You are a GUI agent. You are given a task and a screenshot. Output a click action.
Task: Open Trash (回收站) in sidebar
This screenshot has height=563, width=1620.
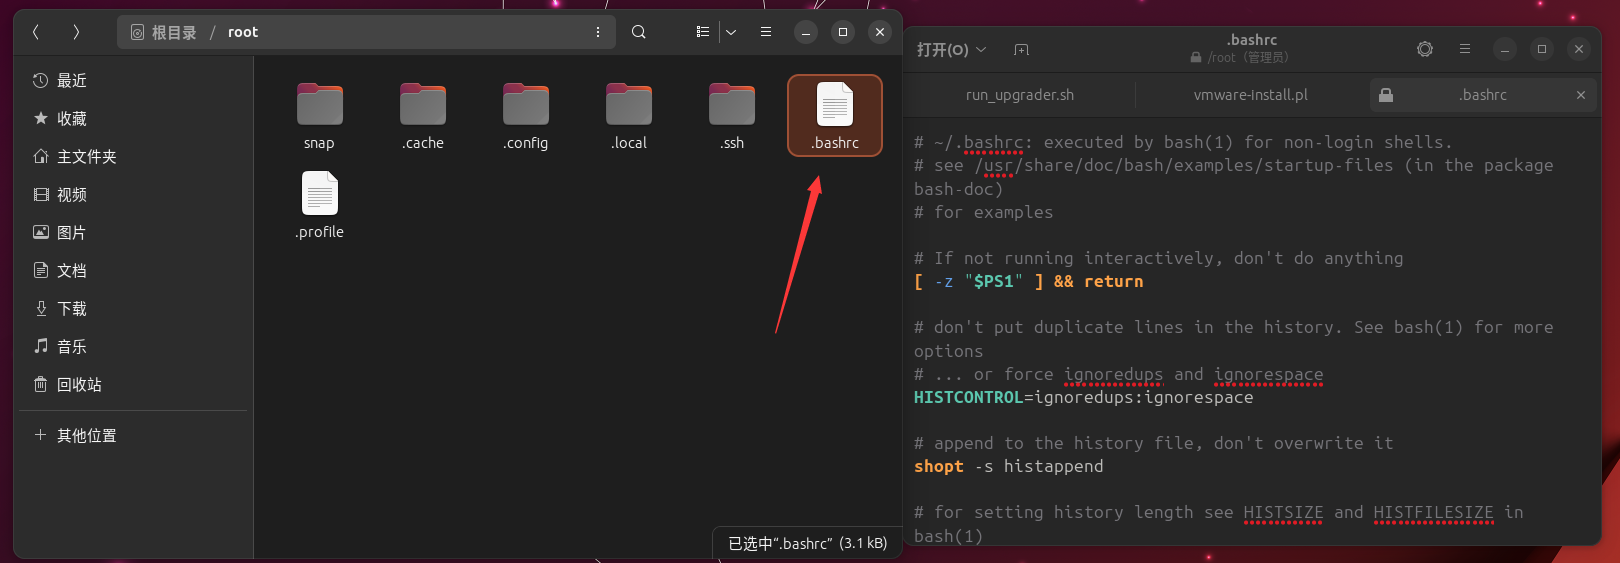(132, 384)
